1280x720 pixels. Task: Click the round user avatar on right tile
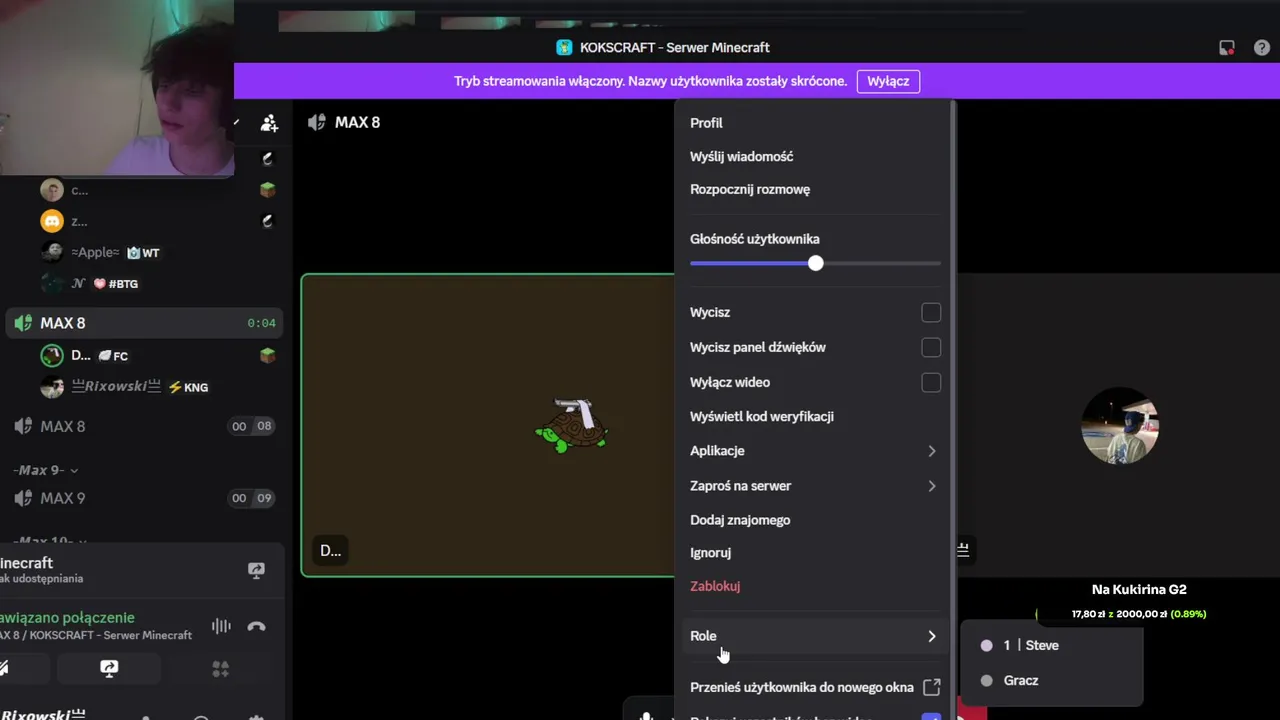pos(1120,426)
